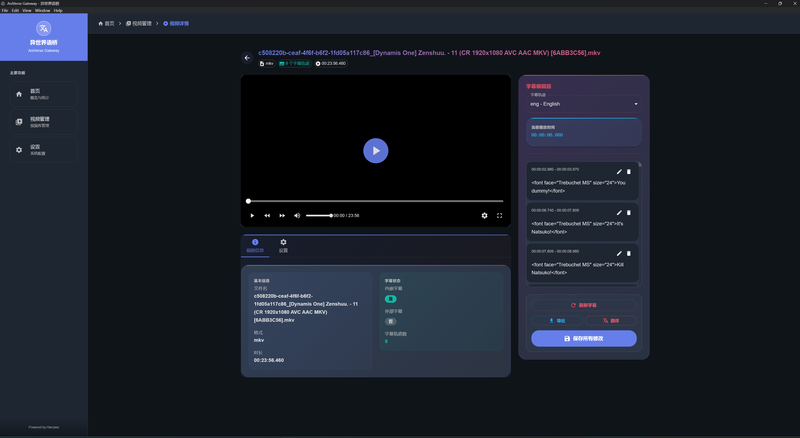
Task: Click the back arrow beside the video title
Action: 247,58
